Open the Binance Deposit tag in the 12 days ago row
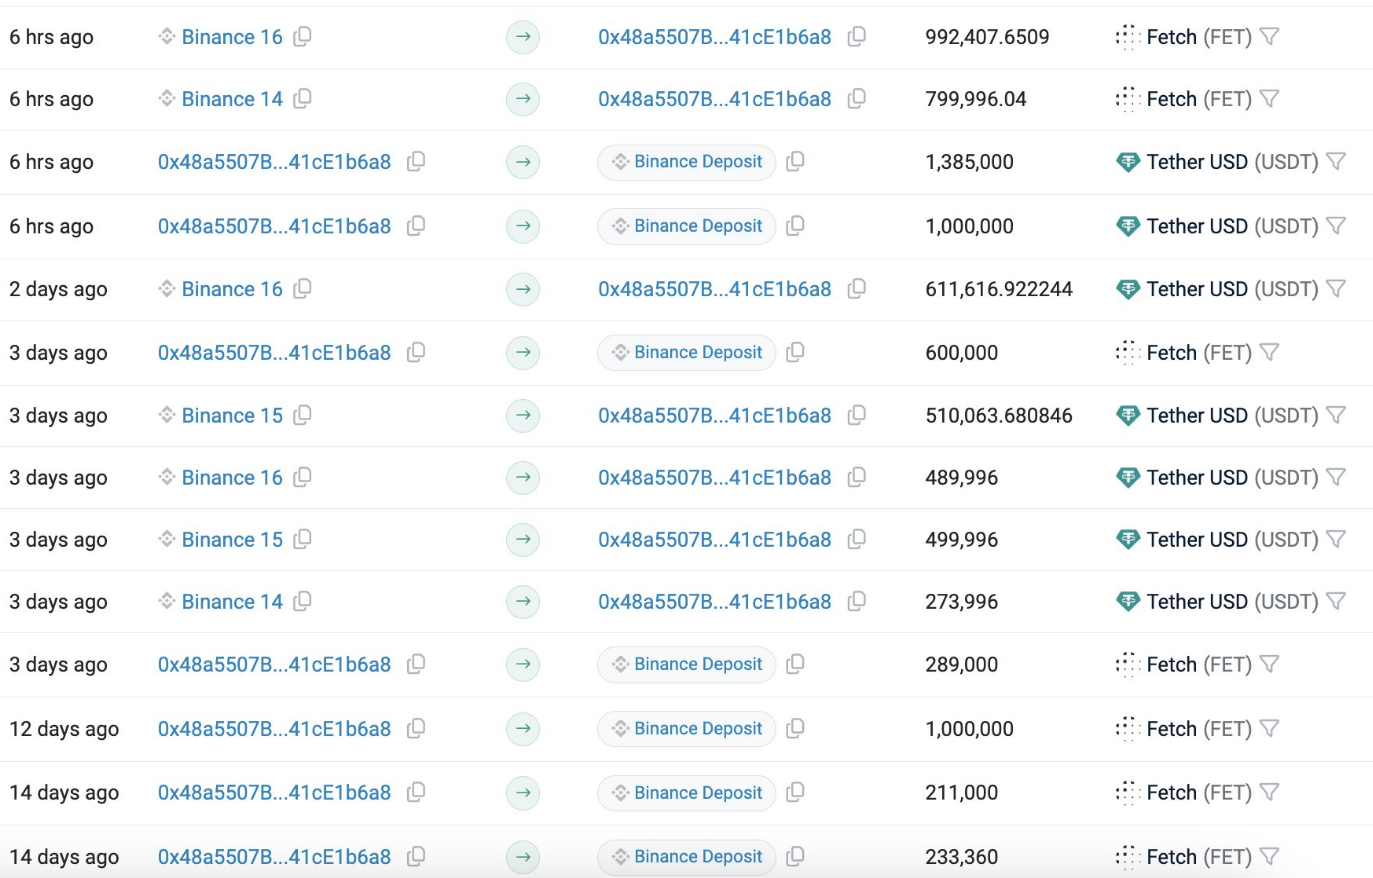This screenshot has width=1373, height=878. (x=697, y=729)
